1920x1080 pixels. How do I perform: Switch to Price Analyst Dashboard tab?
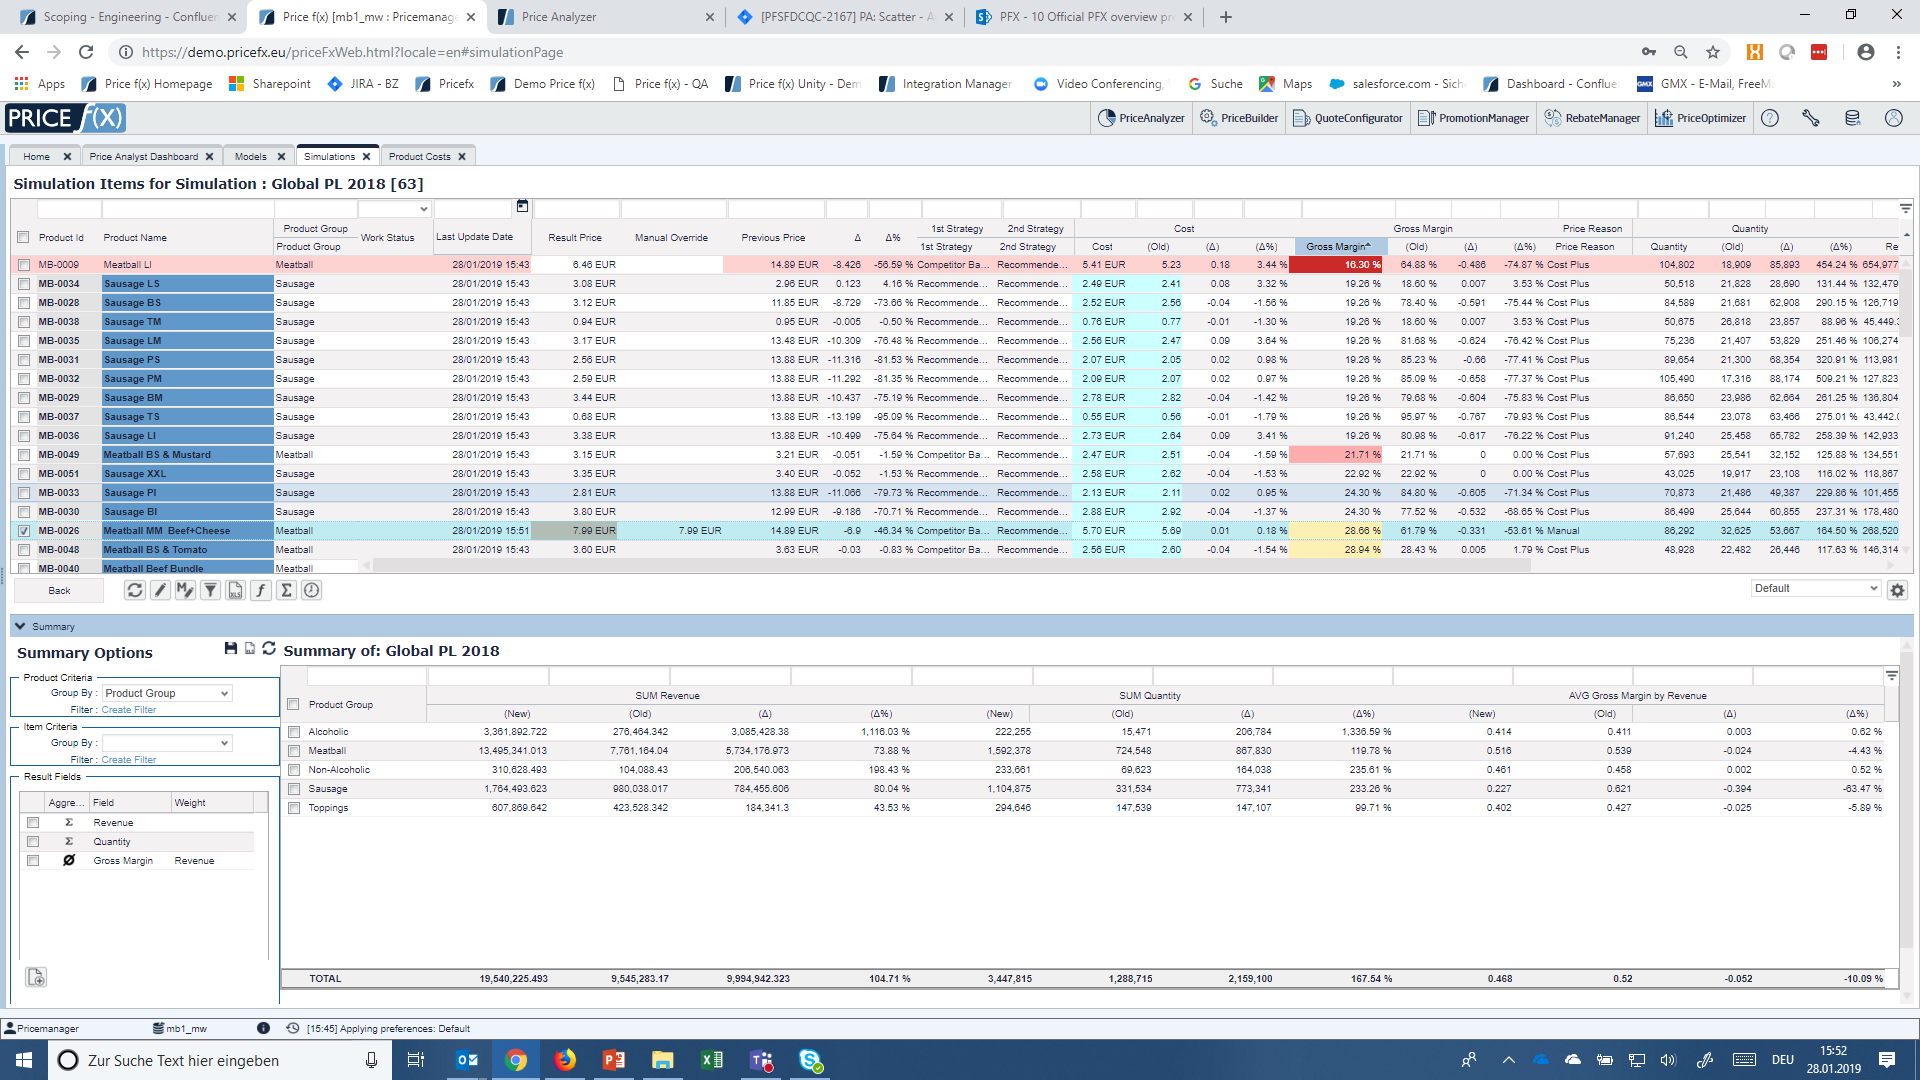143,156
